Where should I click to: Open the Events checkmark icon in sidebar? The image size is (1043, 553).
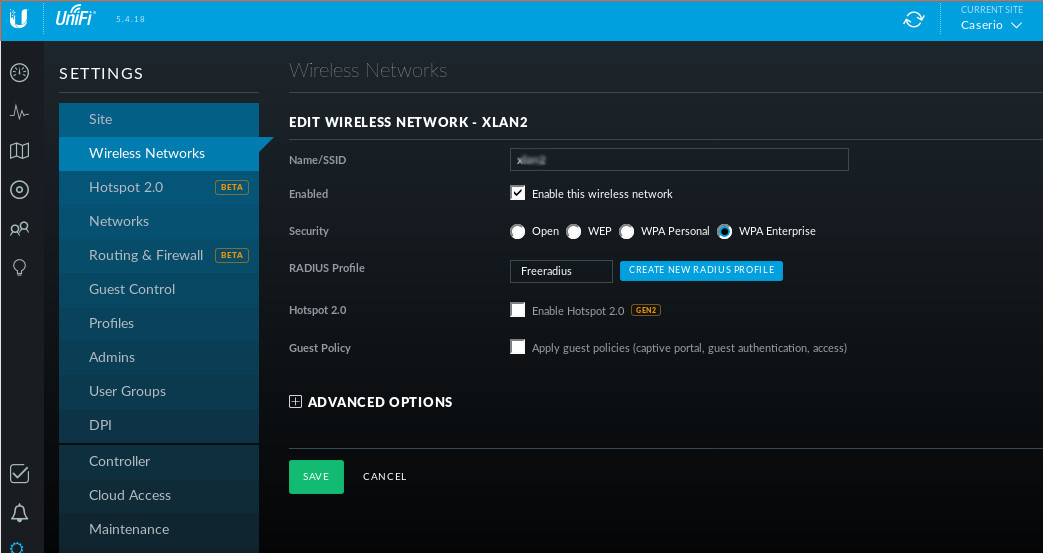click(x=19, y=474)
